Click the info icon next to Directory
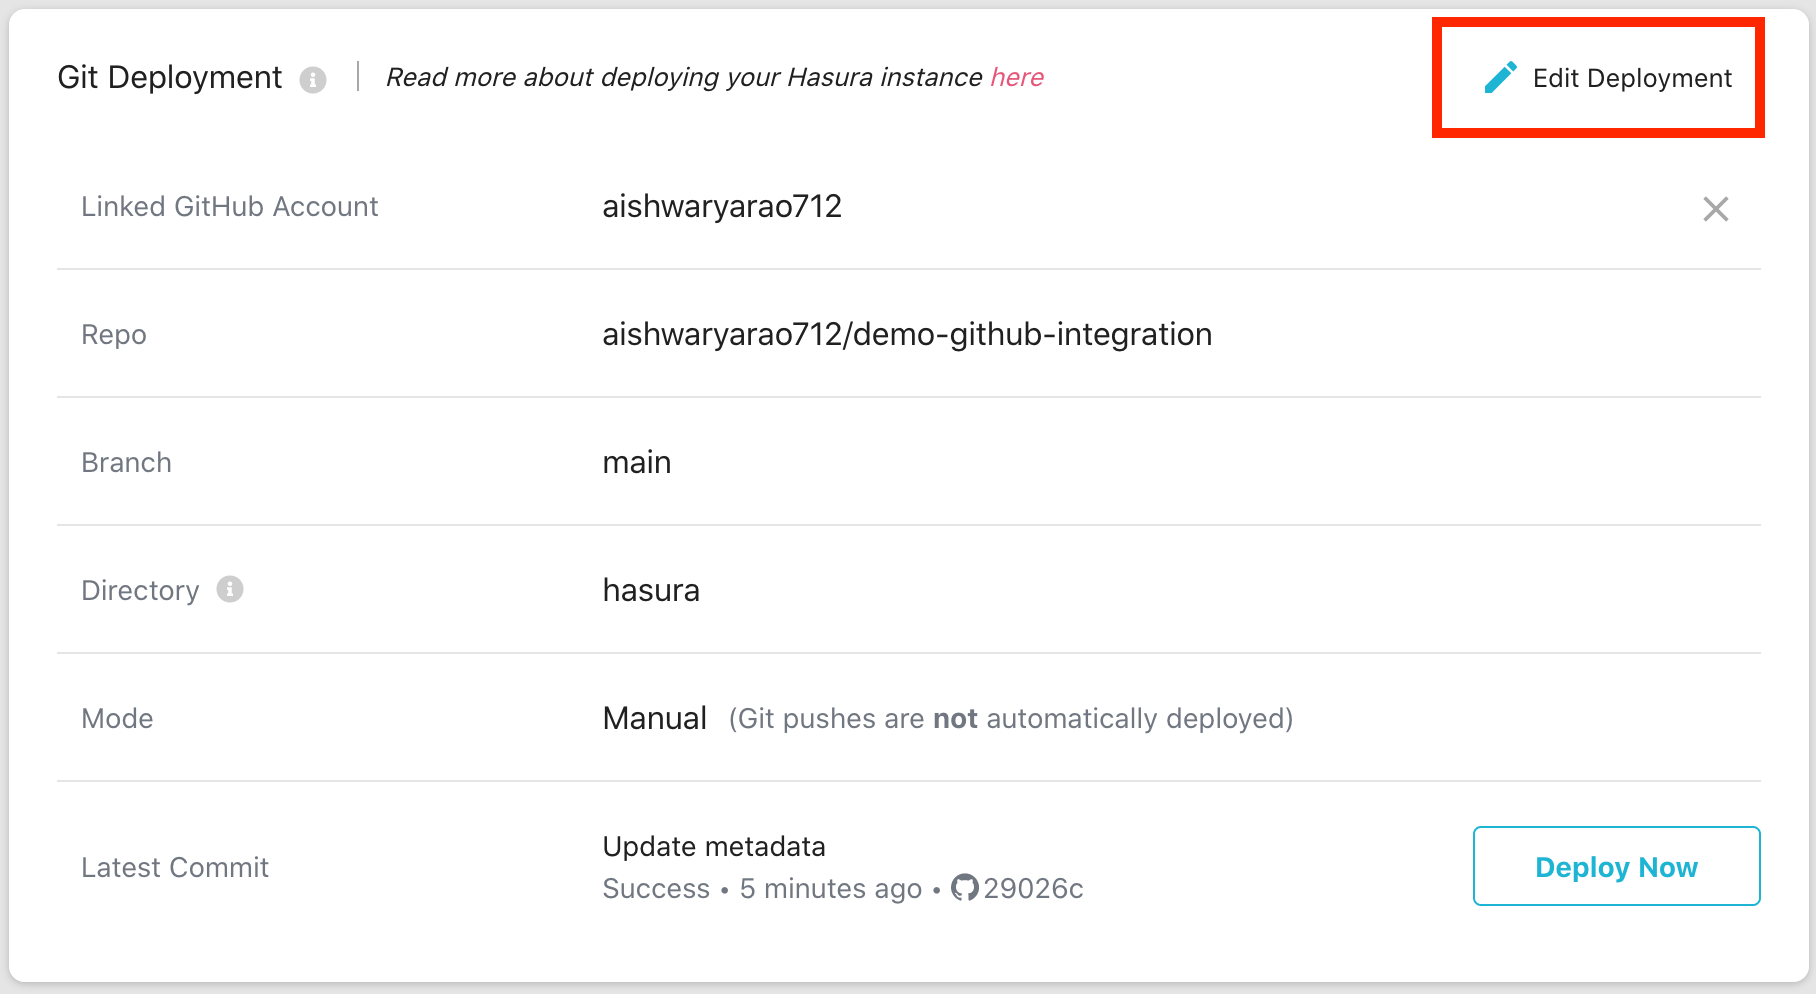Image resolution: width=1816 pixels, height=994 pixels. [x=230, y=590]
